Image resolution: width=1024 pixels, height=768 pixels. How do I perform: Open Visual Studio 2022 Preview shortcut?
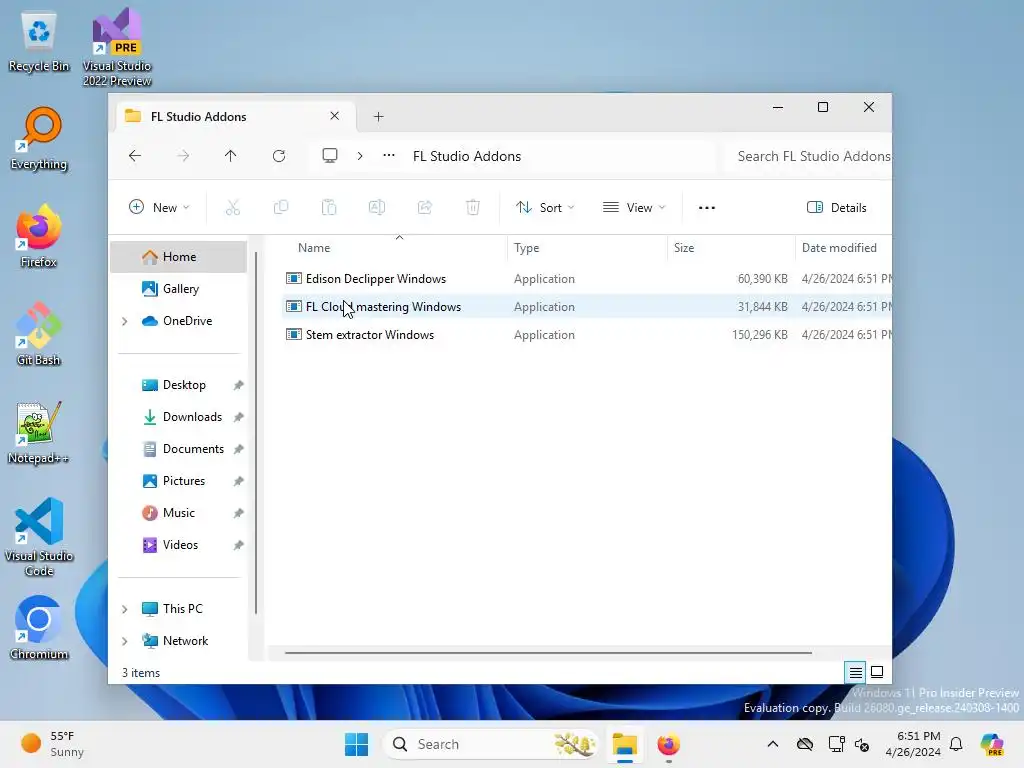pos(117,47)
